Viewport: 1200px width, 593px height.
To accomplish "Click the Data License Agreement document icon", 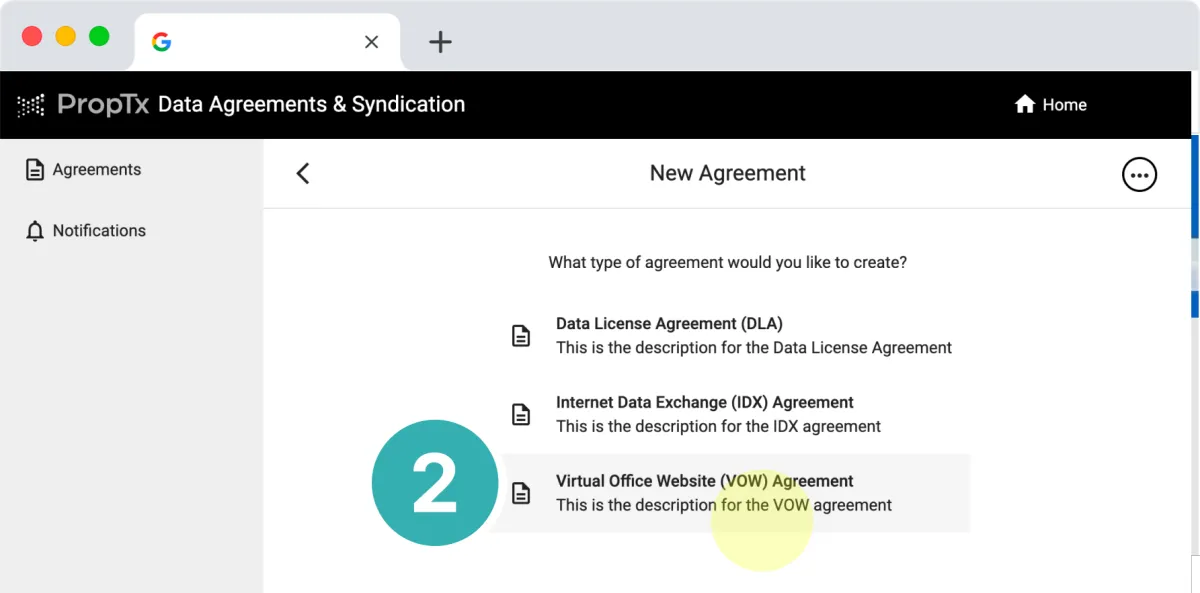I will tap(521, 336).
